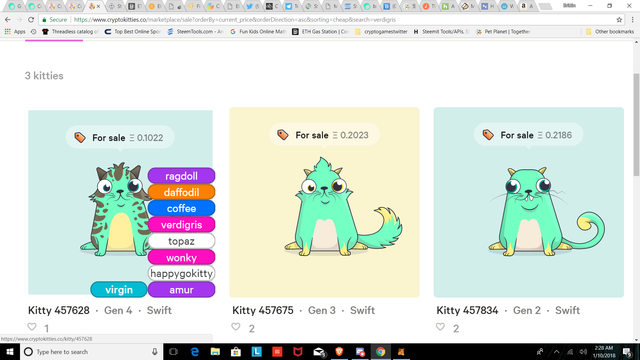Open Task View from the taskbar
Viewport: 640px width, 360px height.
[173, 352]
